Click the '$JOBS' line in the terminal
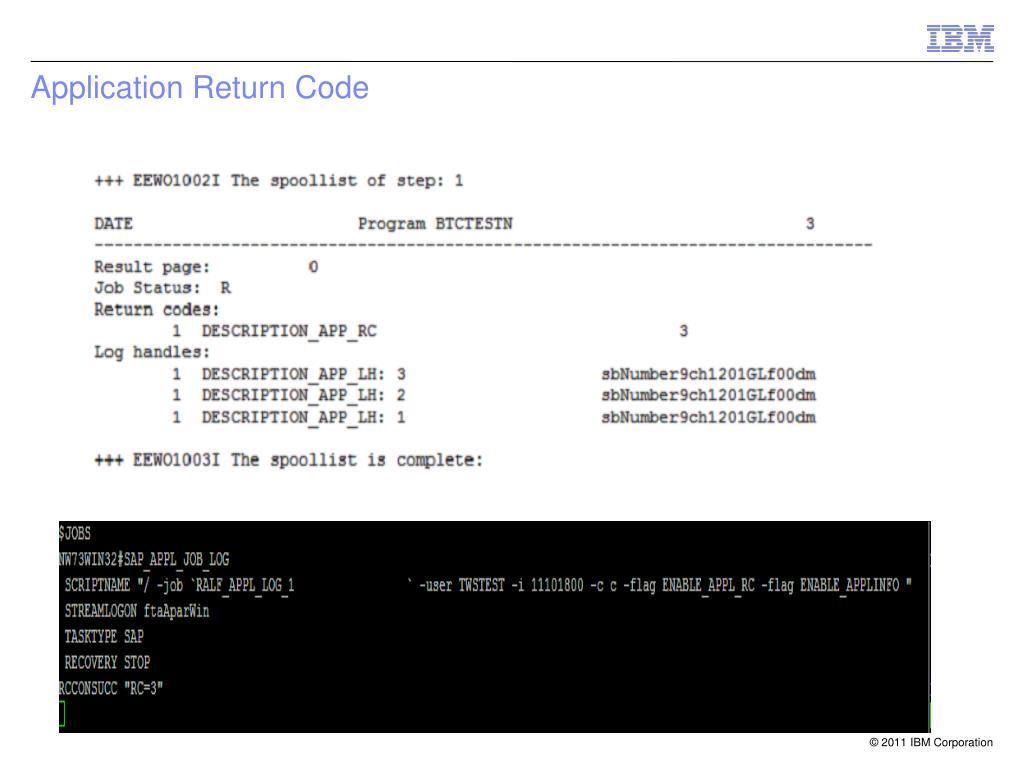 pos(75,534)
